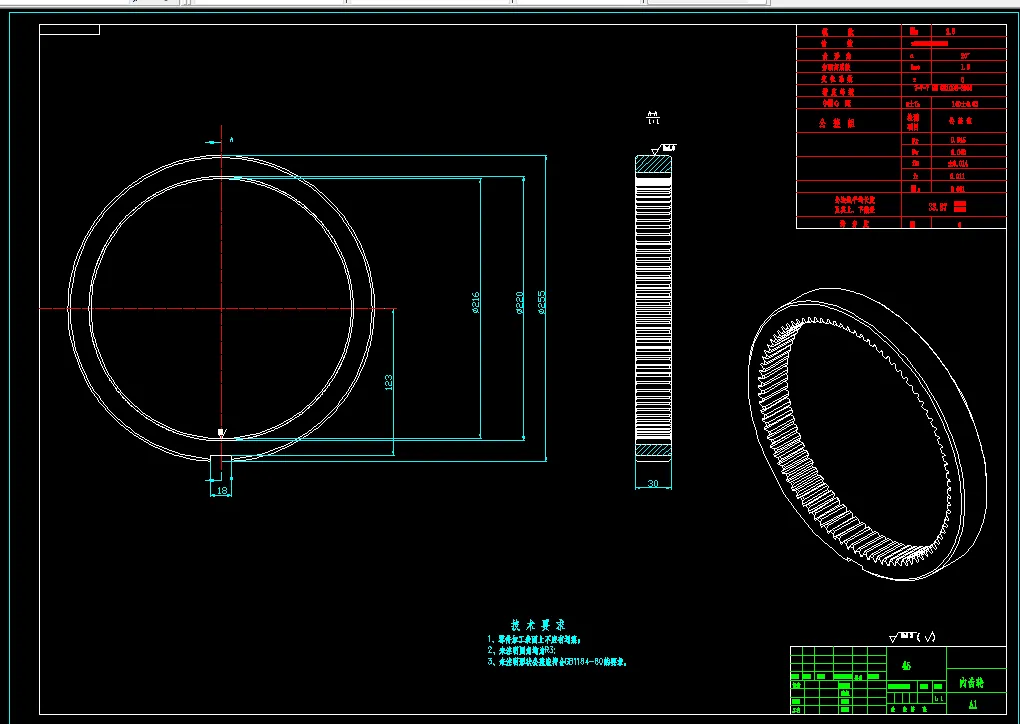Select the ø220 diameter dimension text

pyautogui.click(x=520, y=302)
